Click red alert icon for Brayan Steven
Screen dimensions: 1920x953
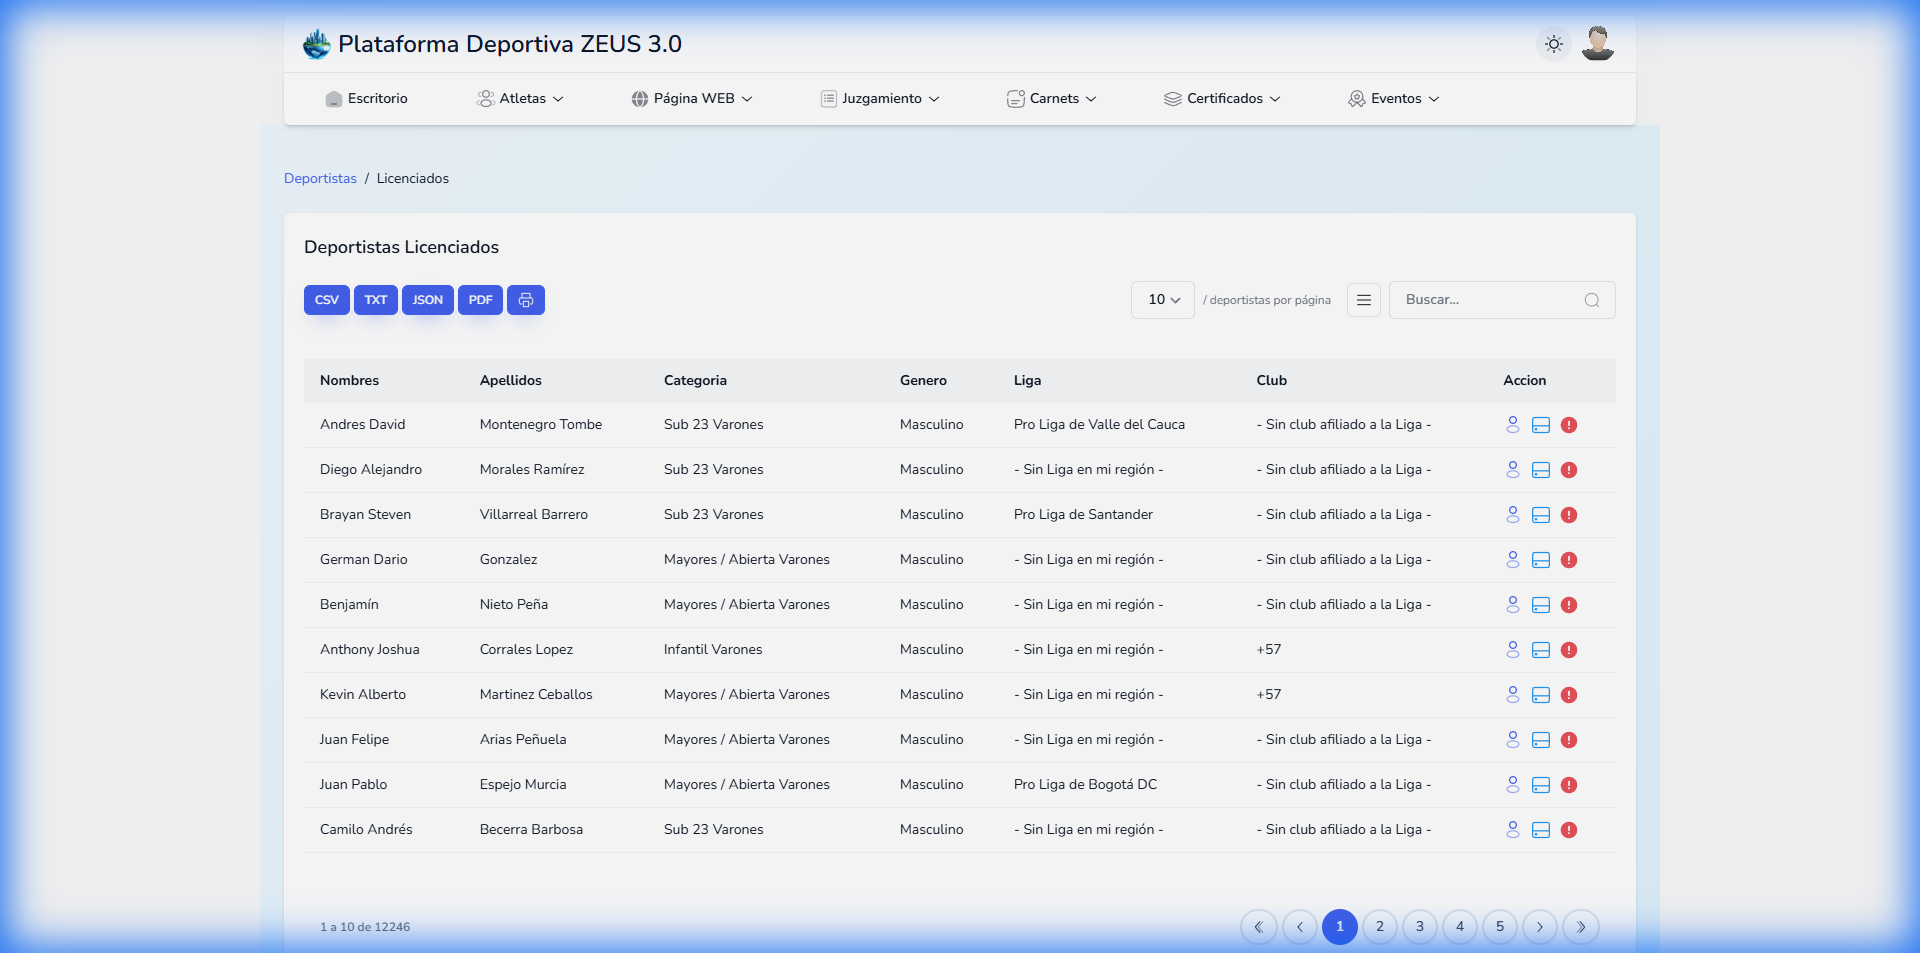[x=1569, y=515]
